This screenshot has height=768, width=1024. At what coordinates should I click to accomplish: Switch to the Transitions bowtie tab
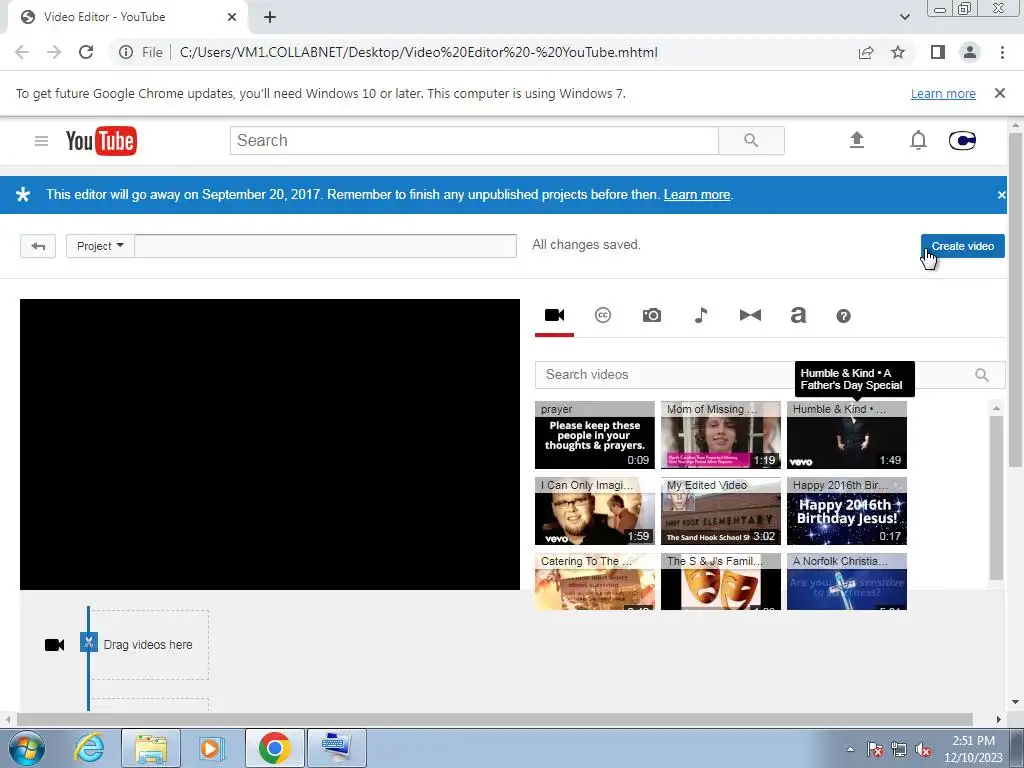pos(750,315)
